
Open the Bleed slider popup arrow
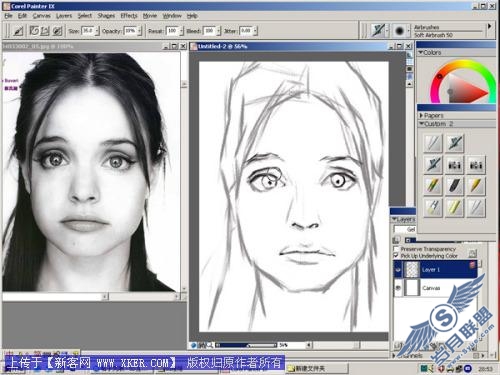[218, 31]
